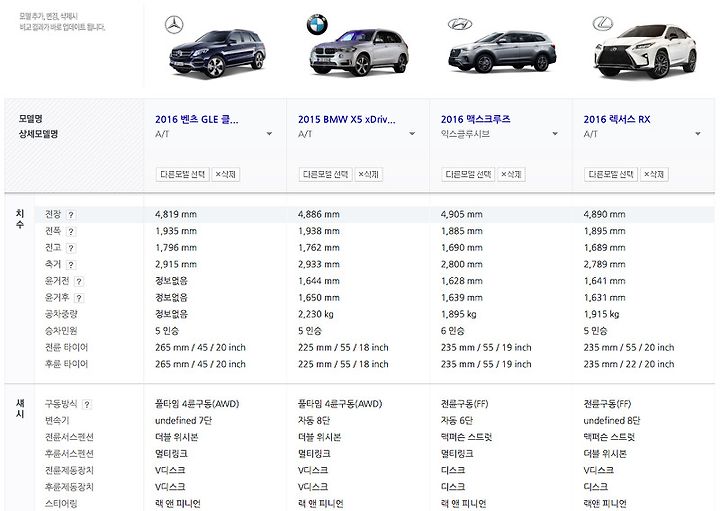Click the 235 mm / 22 / 20 inch value
720x511 pixels.
click(629, 364)
